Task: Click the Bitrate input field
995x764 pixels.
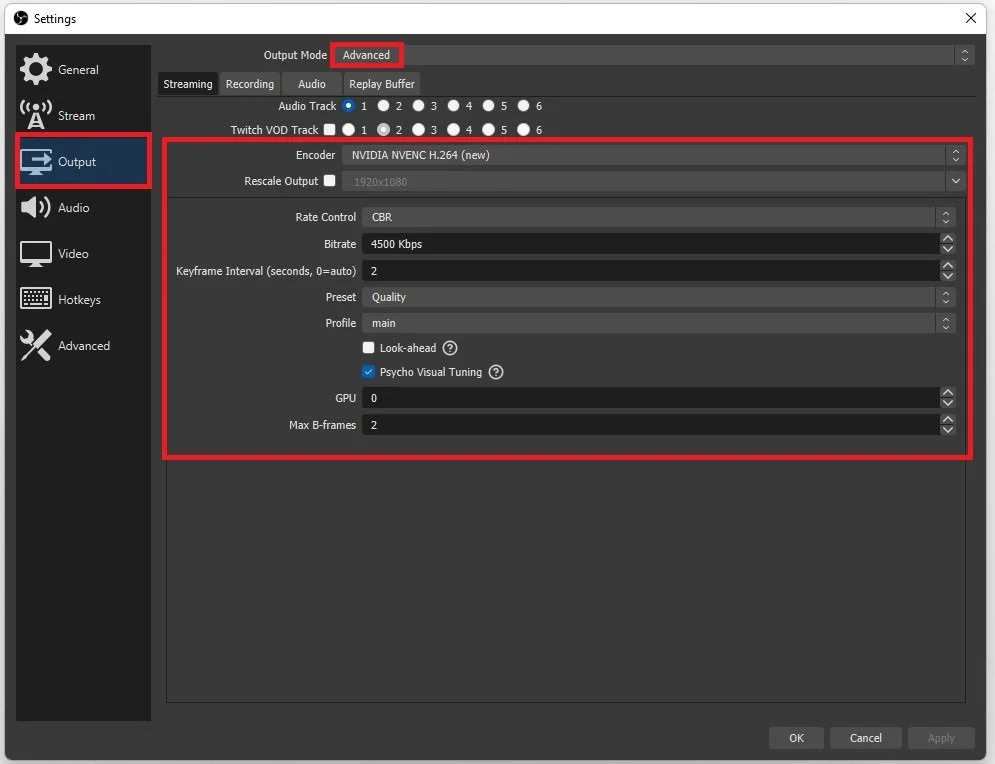Action: click(x=650, y=244)
